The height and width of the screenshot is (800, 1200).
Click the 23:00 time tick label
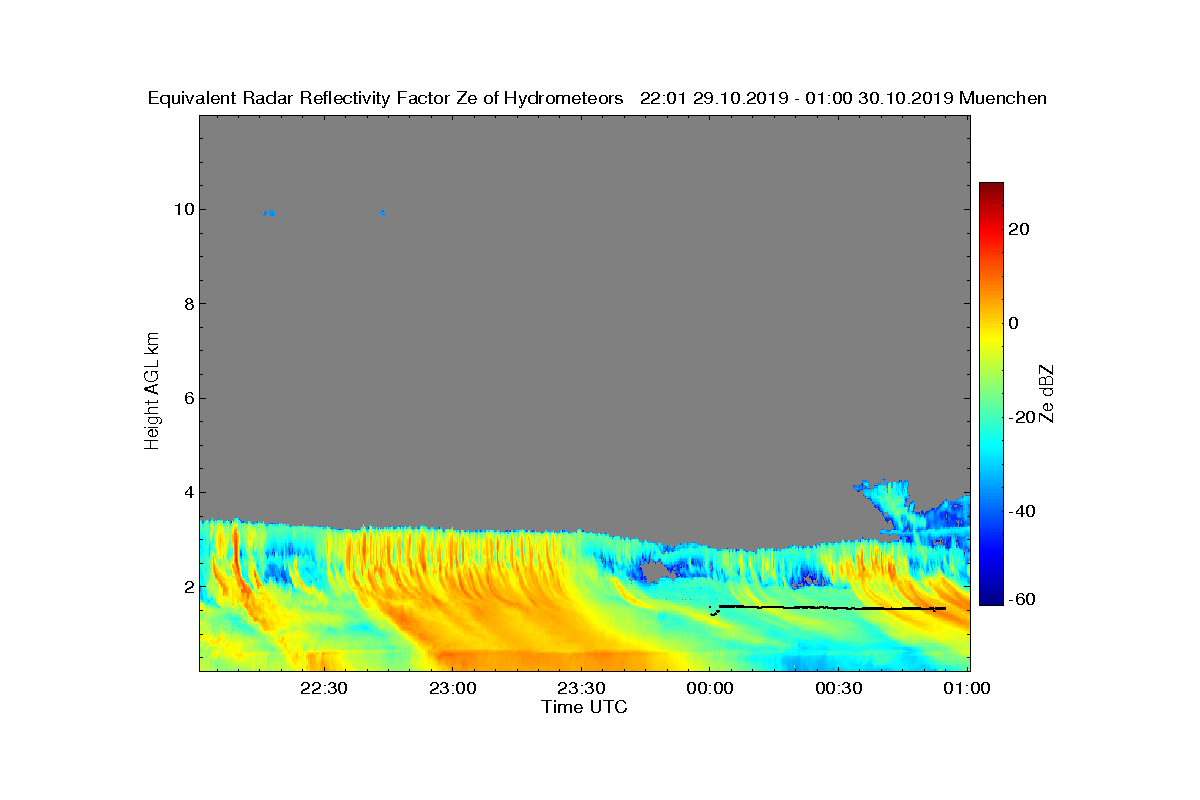click(x=452, y=689)
